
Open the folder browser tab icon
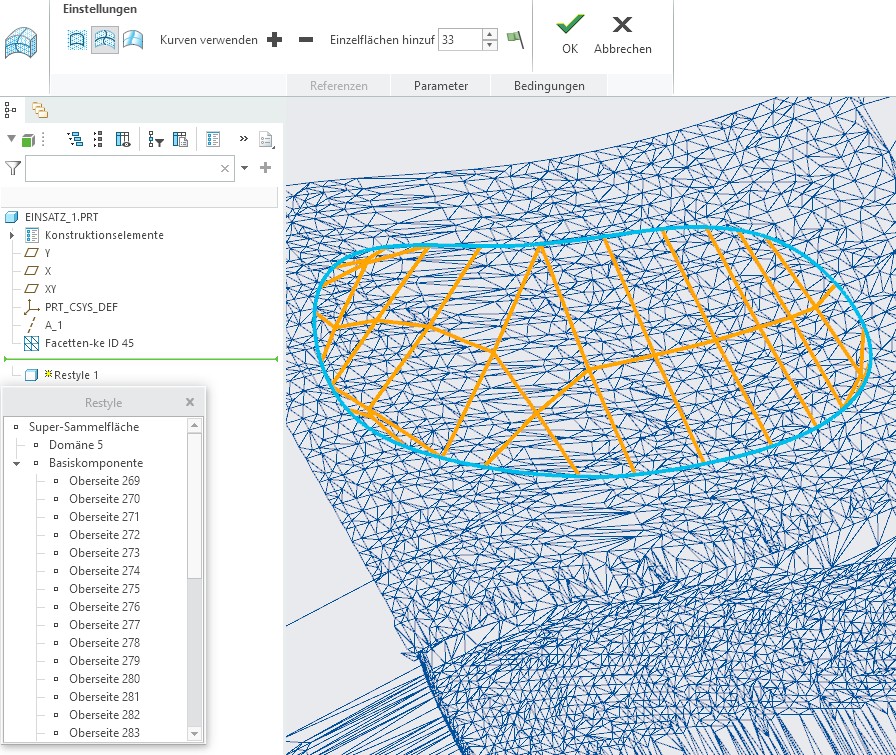pyautogui.click(x=40, y=110)
